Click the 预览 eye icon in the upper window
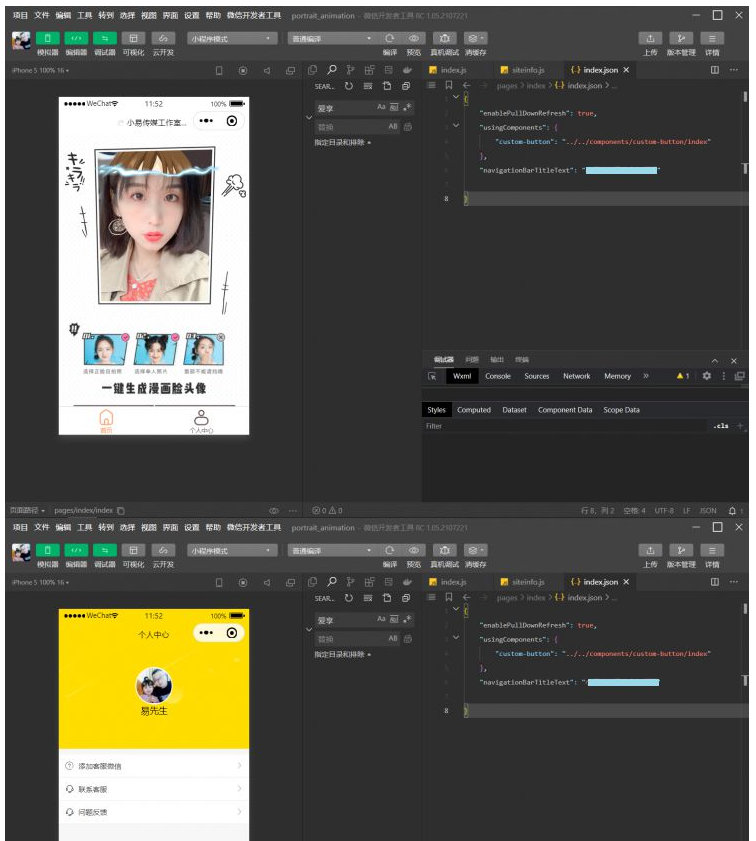 (x=413, y=38)
